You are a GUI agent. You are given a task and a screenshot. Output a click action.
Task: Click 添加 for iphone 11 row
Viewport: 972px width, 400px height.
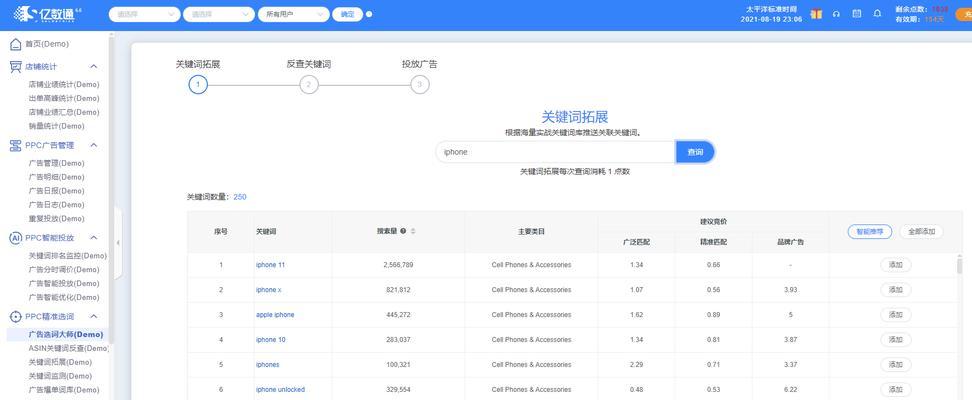click(896, 265)
